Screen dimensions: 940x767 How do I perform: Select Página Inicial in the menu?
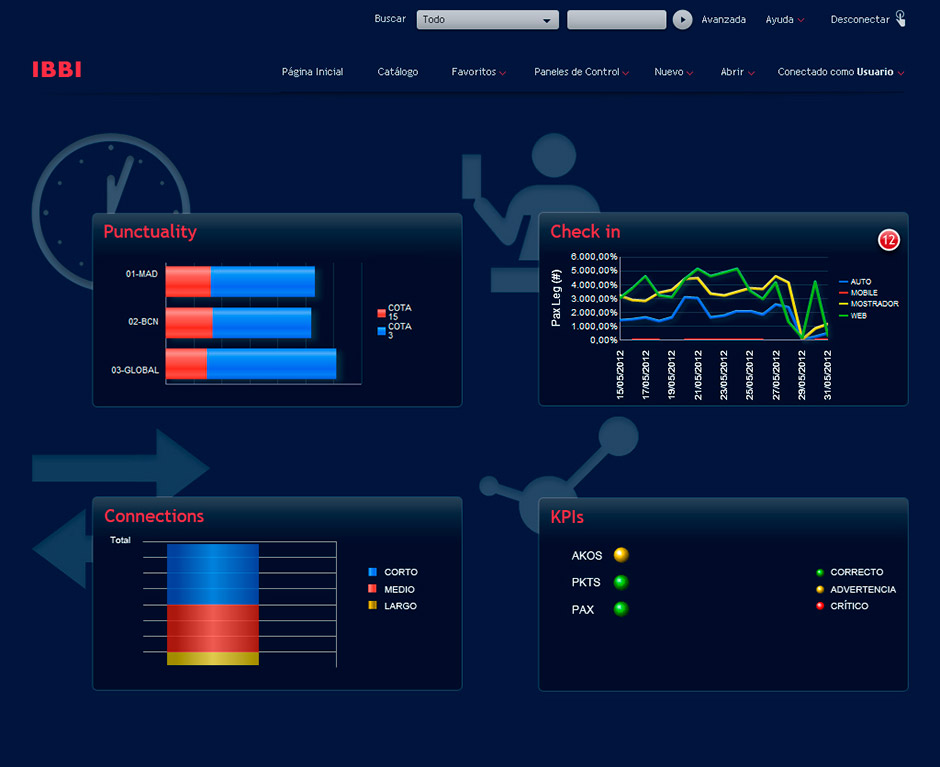pyautogui.click(x=312, y=72)
